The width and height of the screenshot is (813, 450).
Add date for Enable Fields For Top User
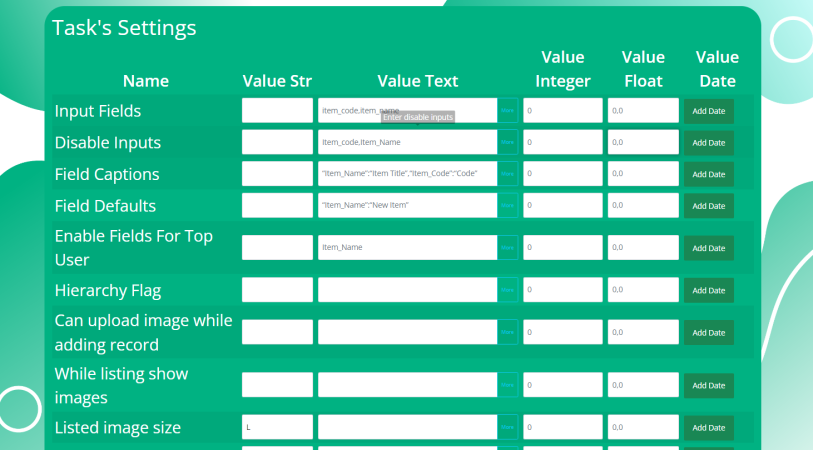point(709,248)
